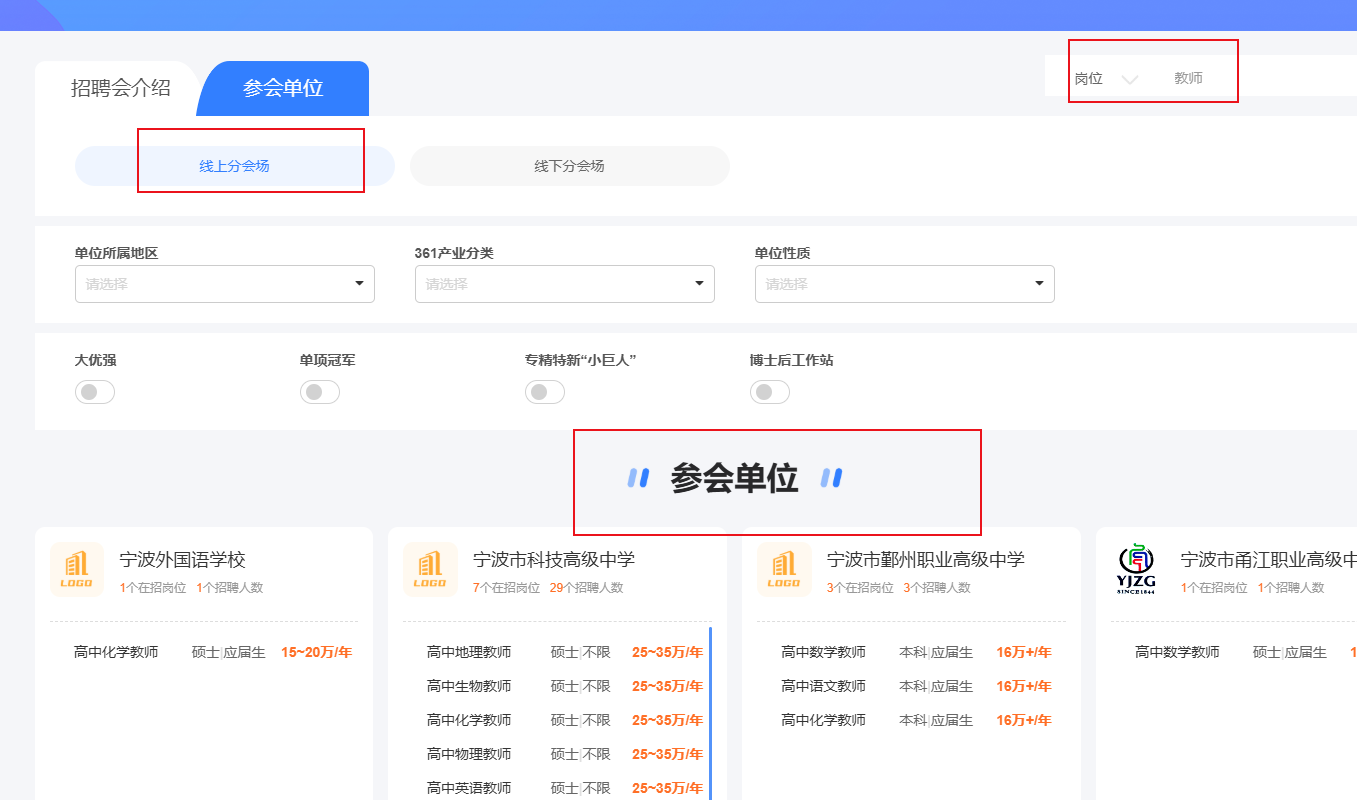Expand the 岗位 search type selector
The height and width of the screenshot is (800, 1357).
point(1105,78)
